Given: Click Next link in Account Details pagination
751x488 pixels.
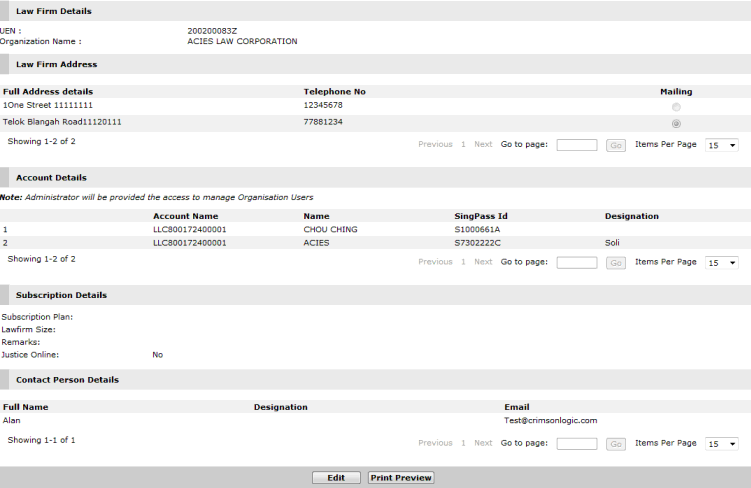Looking at the screenshot, I should [x=483, y=262].
